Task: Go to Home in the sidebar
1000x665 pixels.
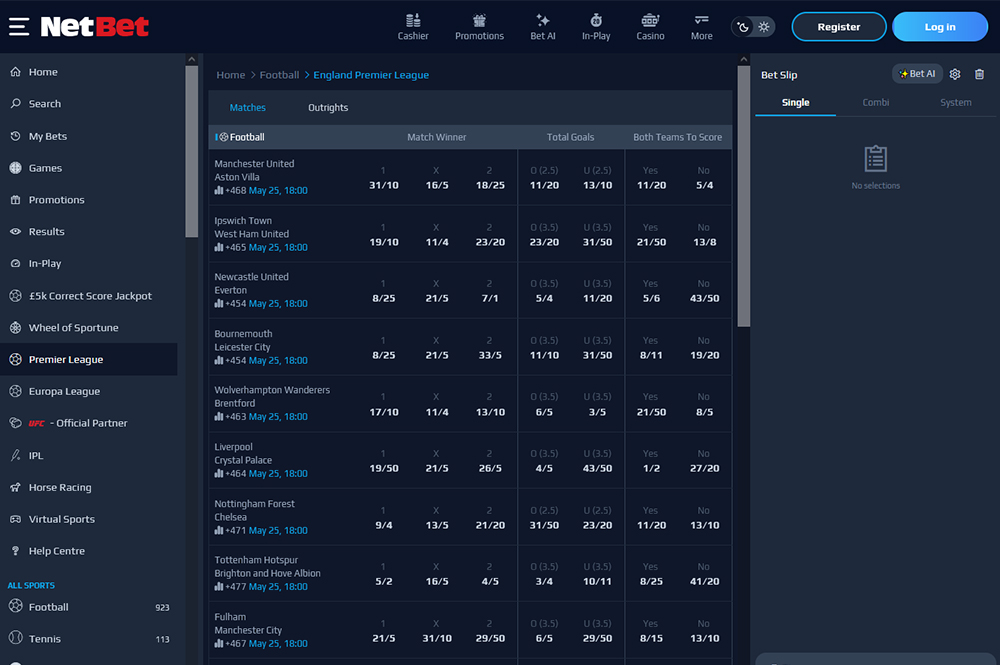Action: pyautogui.click(x=89, y=72)
